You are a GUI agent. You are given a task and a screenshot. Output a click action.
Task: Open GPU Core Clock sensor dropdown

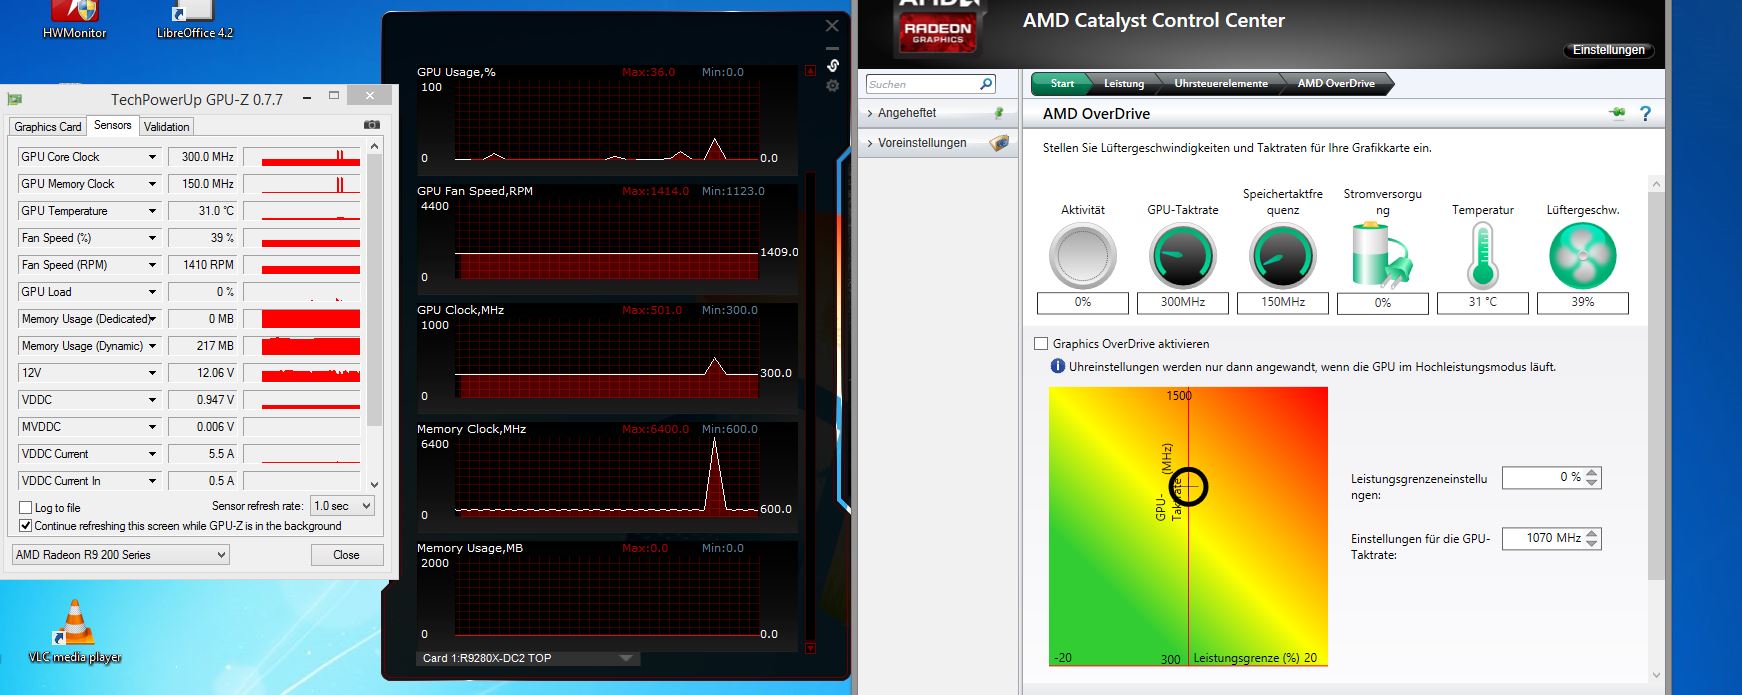[152, 157]
